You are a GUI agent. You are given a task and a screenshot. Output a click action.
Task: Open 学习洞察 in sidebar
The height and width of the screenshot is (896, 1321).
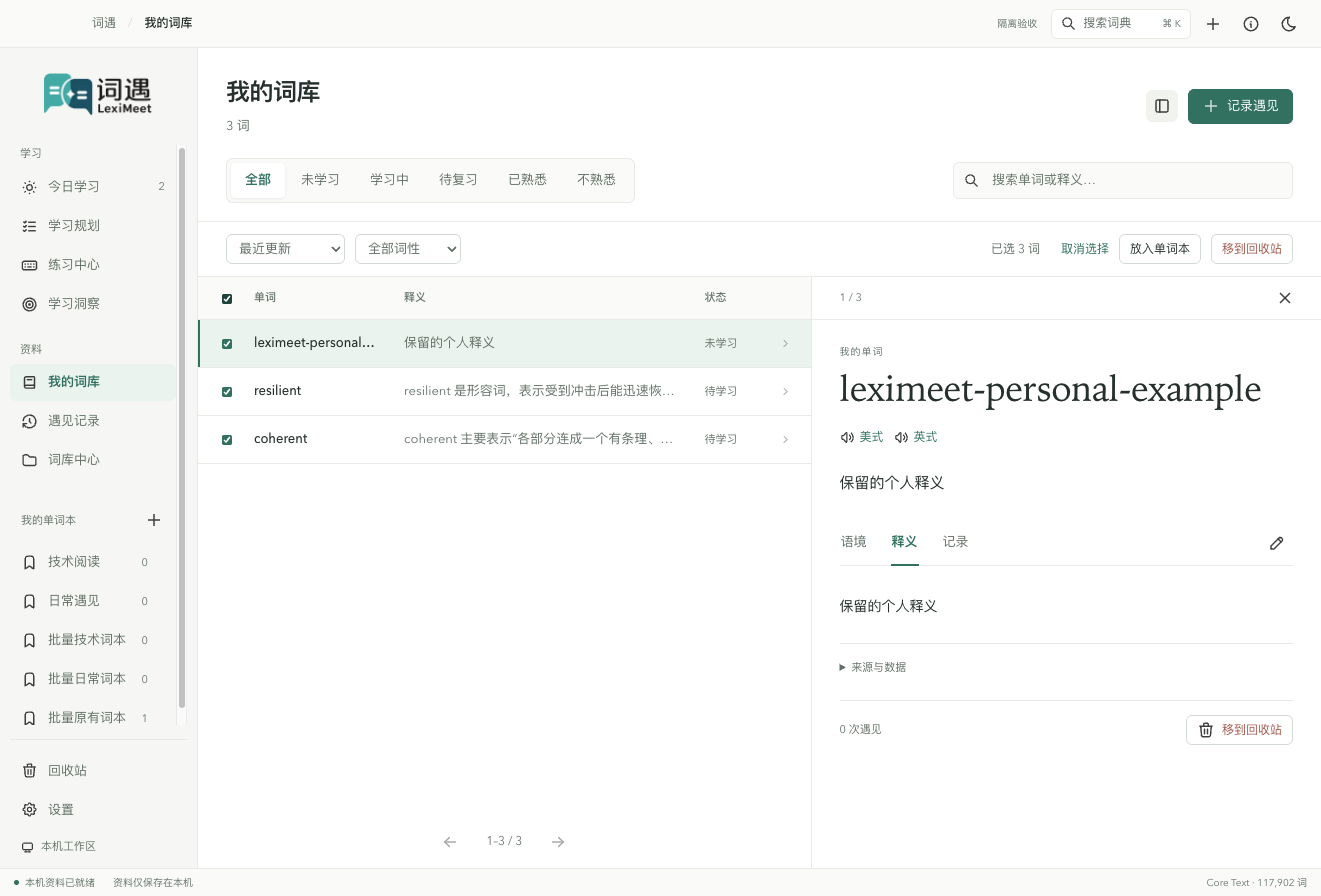[x=93, y=304]
